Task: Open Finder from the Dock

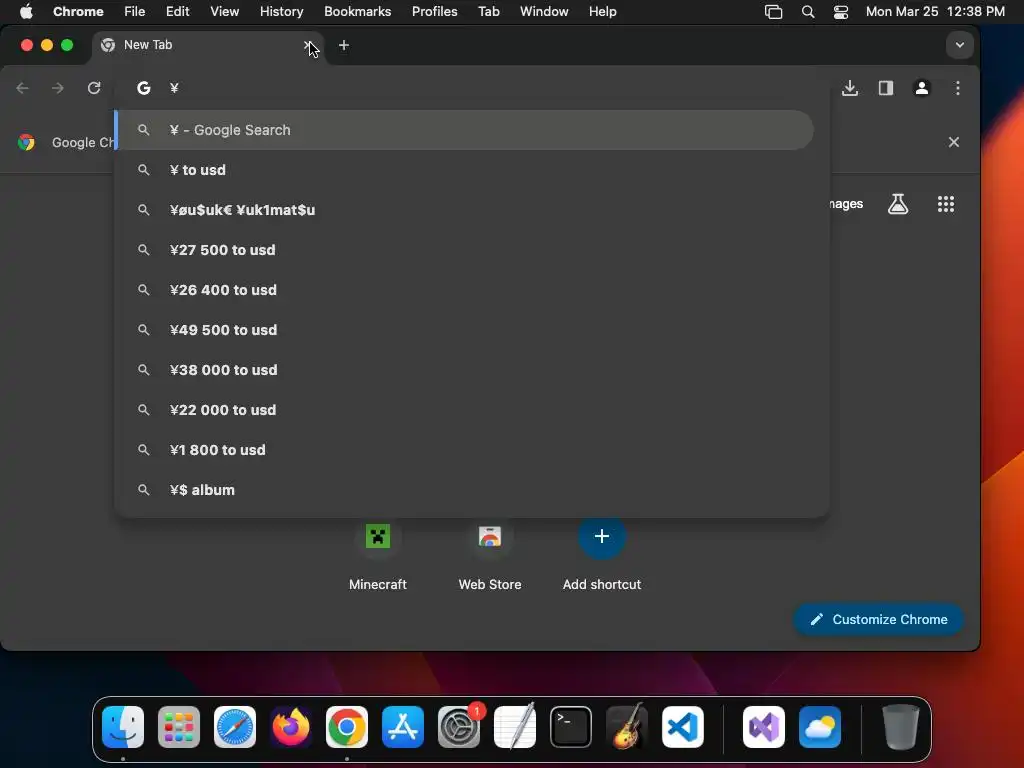Action: click(x=123, y=727)
